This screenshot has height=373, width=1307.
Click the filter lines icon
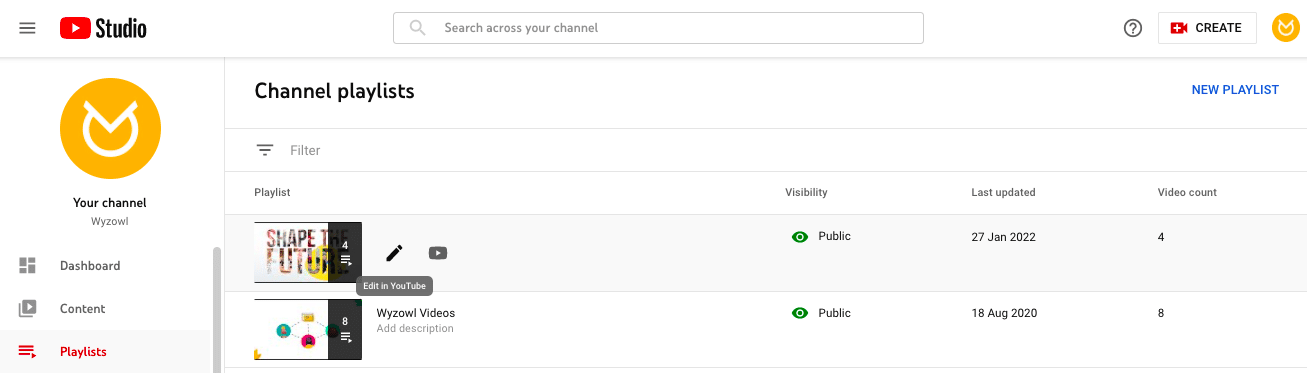(x=265, y=150)
